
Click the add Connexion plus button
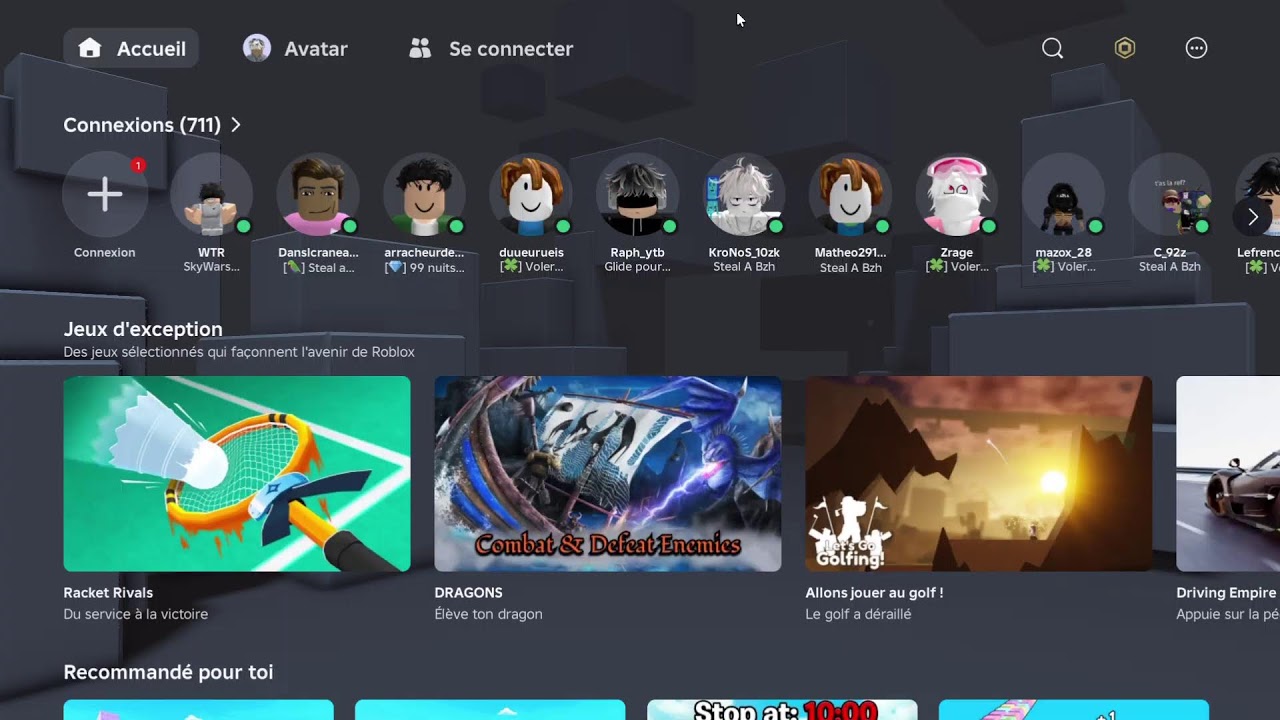click(105, 194)
